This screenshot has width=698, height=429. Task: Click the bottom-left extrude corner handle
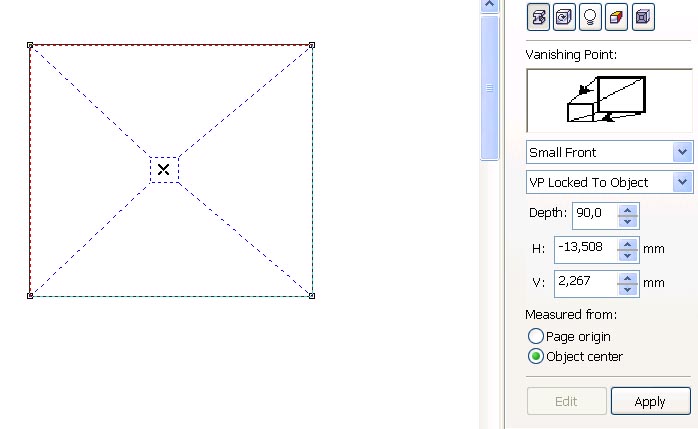[30, 295]
